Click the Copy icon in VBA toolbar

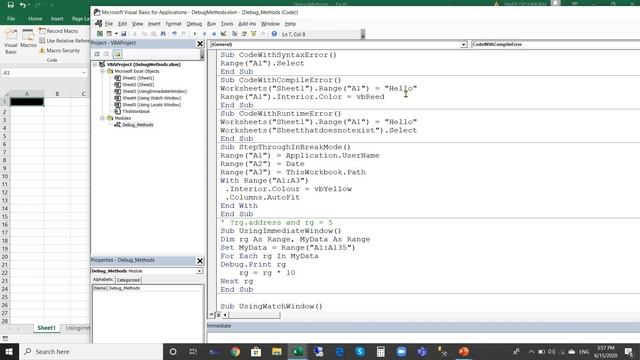(x=144, y=34)
